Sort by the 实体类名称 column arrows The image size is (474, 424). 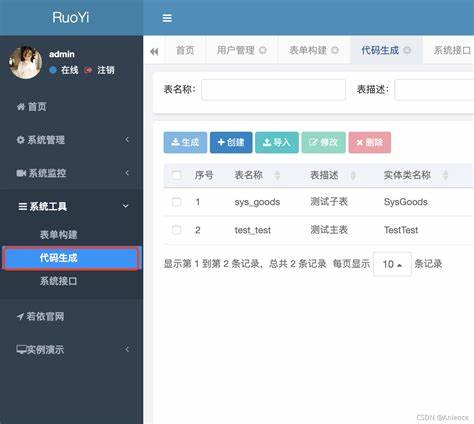[445, 175]
